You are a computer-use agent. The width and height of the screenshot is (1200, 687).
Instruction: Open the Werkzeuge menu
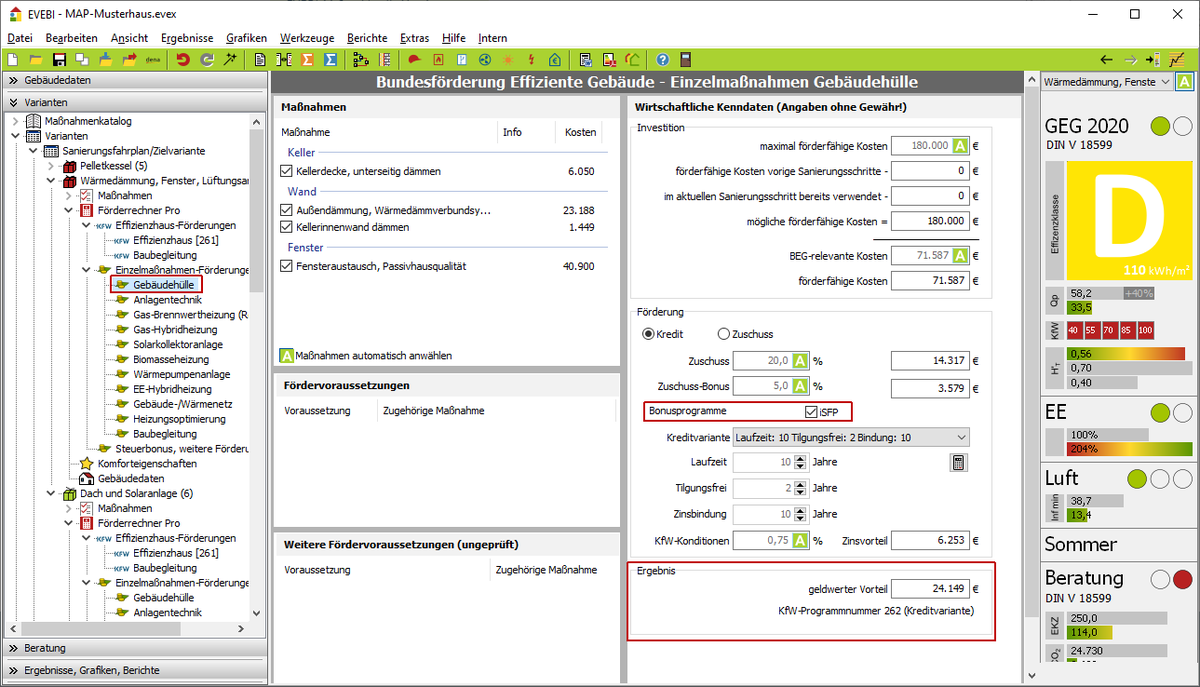coord(306,38)
